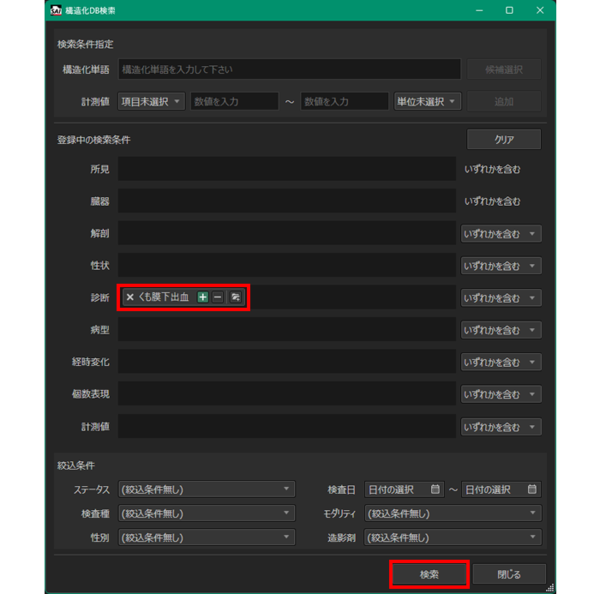Open the 造影剤 filter dropdown
The height and width of the screenshot is (594, 600).
click(453, 537)
